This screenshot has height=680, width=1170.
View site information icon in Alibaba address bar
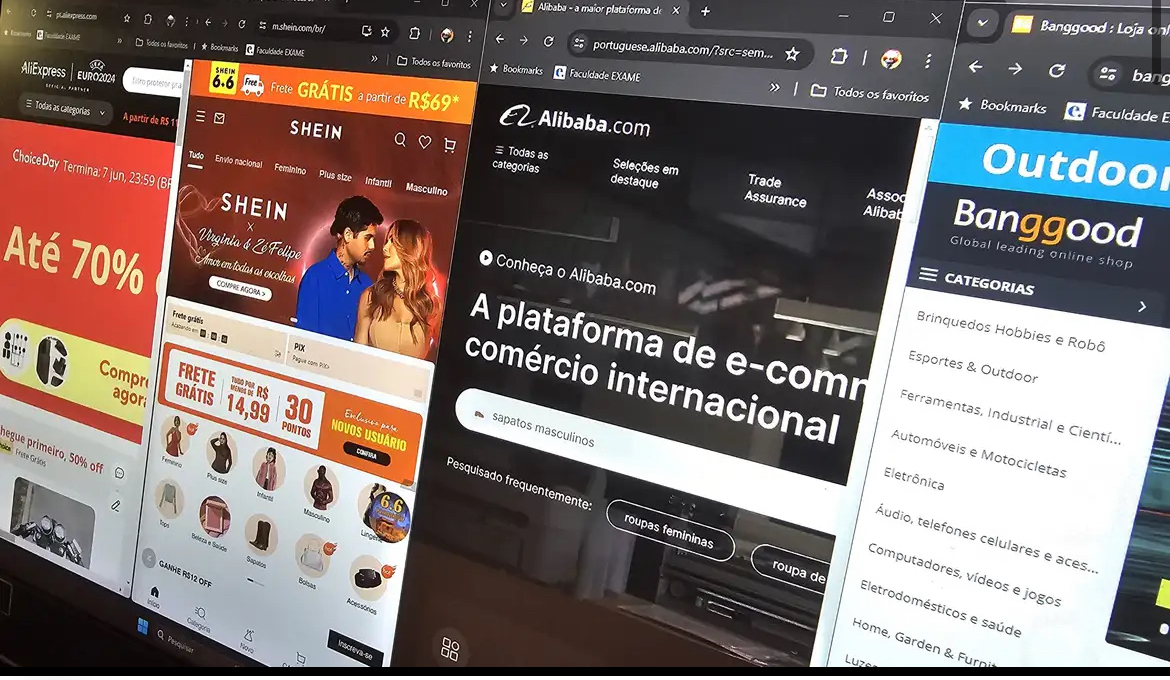[579, 44]
